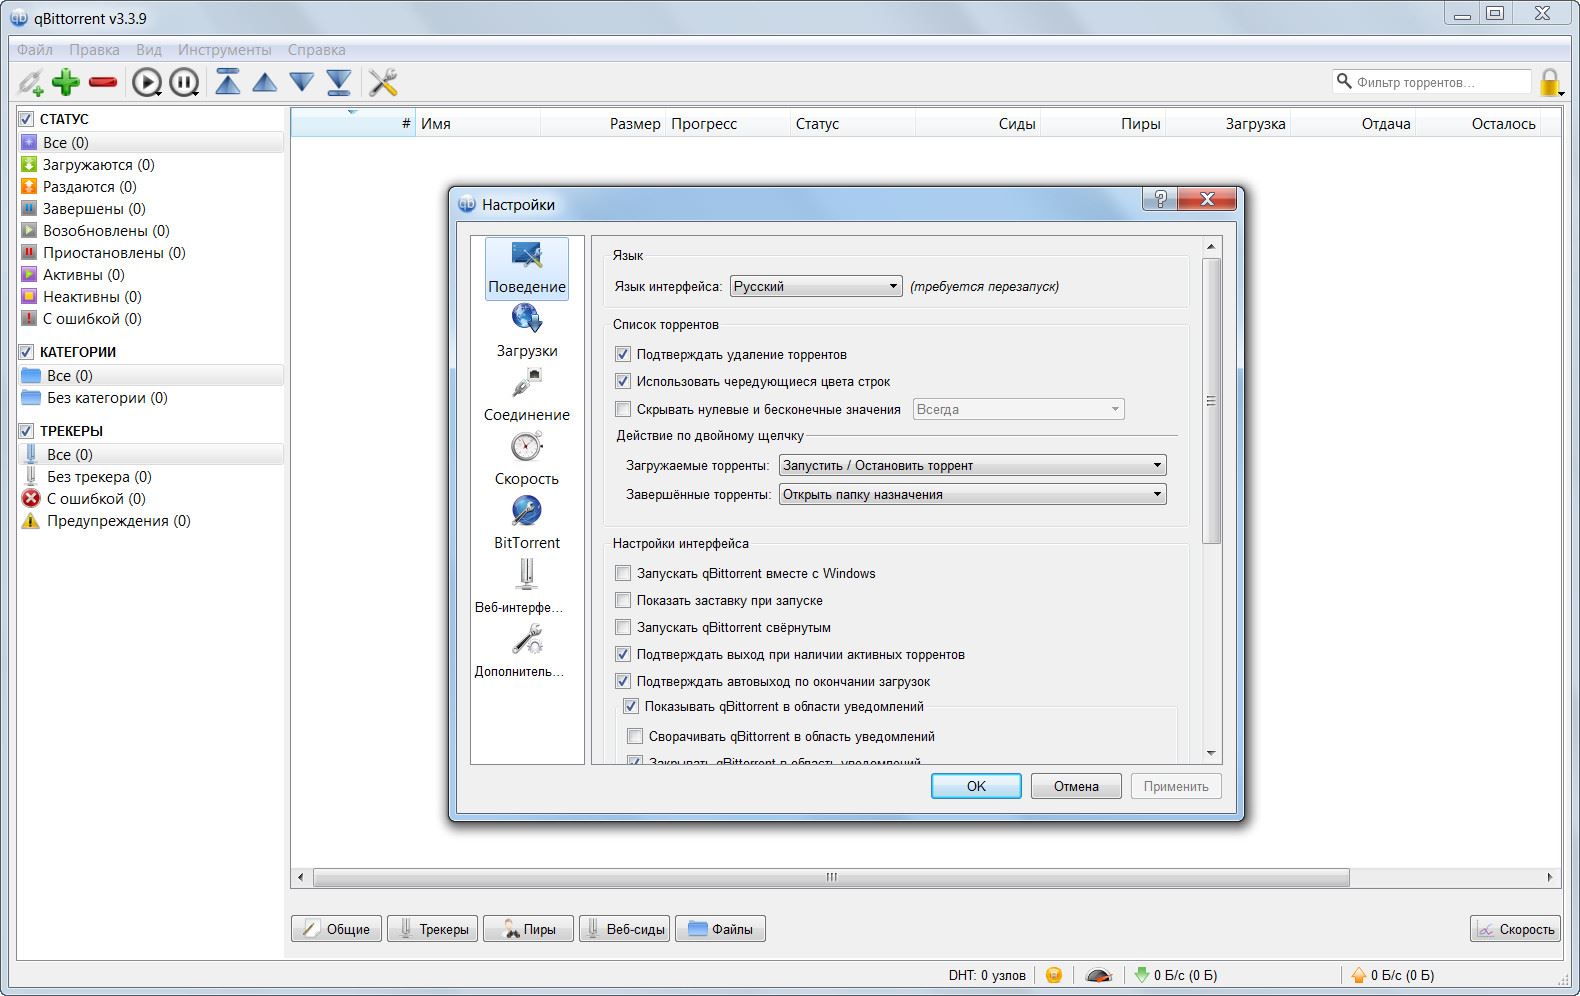Image resolution: width=1580 pixels, height=996 pixels.
Task: Click the help question mark in Настройки dialog
Action: 1160,199
